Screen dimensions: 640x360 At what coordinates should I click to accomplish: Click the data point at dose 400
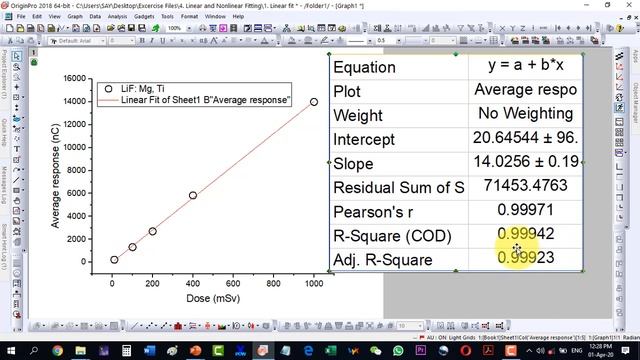[193, 196]
